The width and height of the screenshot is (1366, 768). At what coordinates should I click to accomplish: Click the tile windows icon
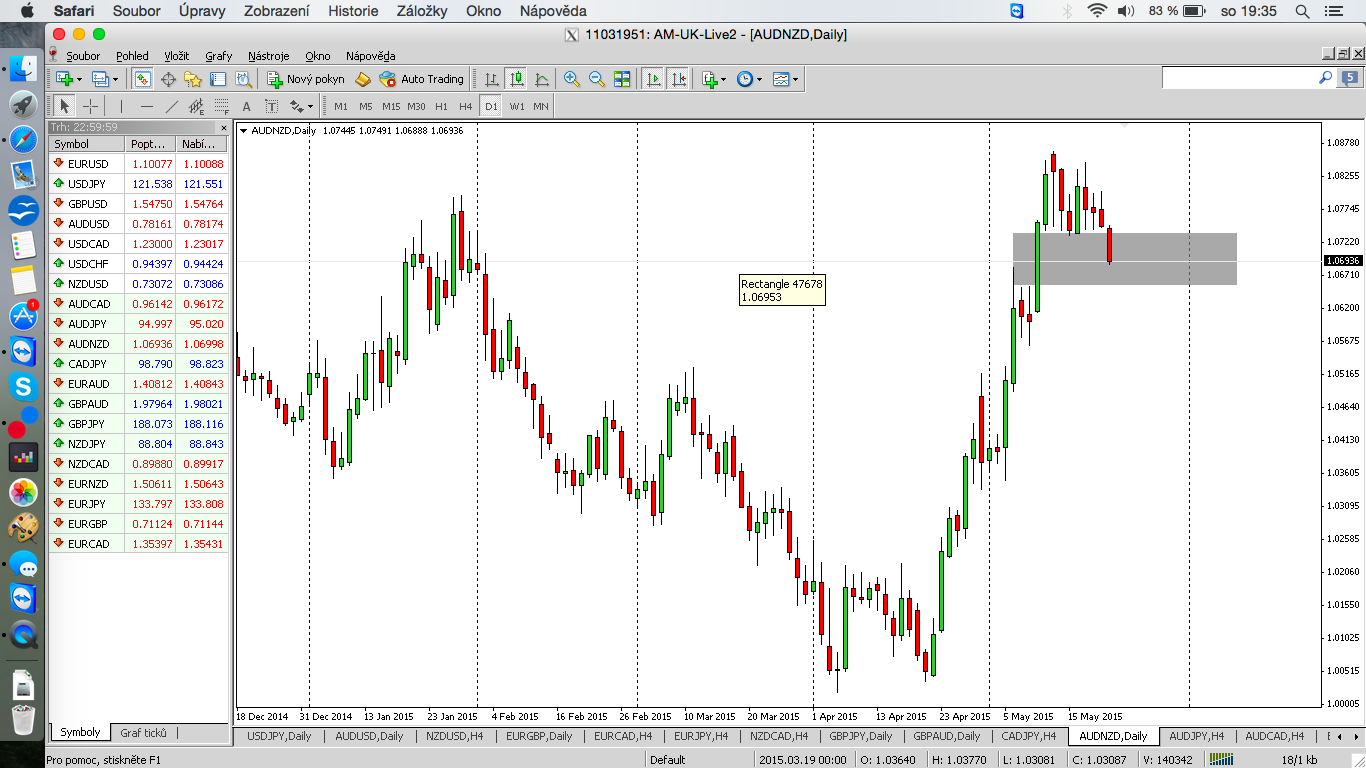tap(622, 79)
